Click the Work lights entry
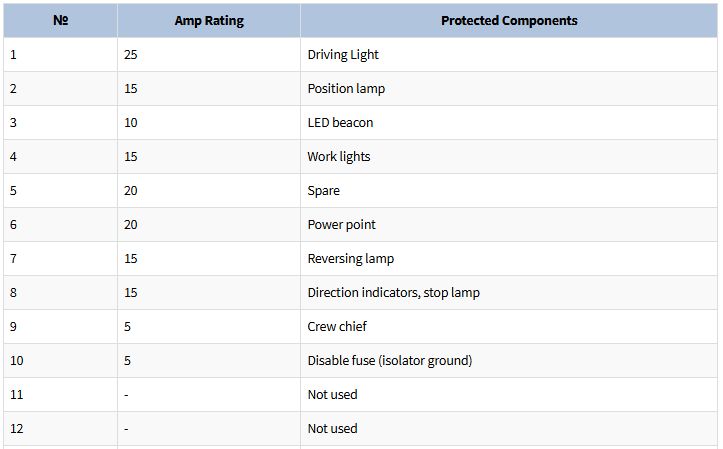The image size is (723, 449). click(339, 157)
